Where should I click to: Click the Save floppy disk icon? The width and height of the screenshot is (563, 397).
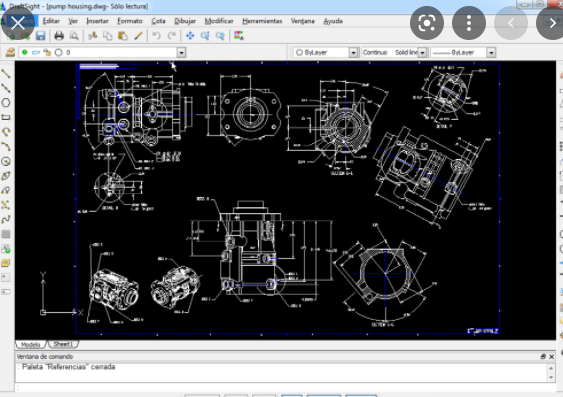(40, 36)
